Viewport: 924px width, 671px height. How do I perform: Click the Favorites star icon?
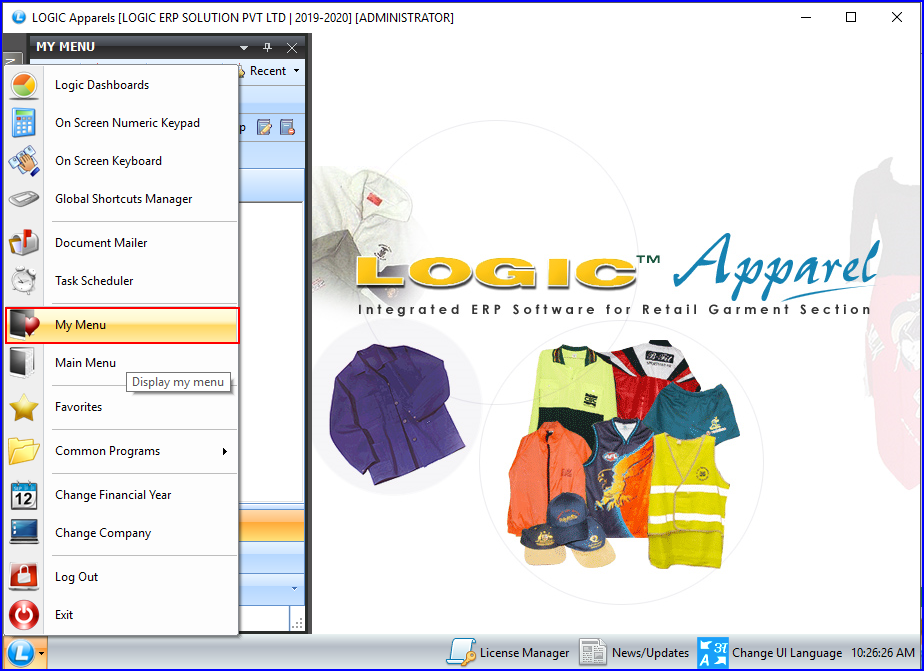pos(24,407)
